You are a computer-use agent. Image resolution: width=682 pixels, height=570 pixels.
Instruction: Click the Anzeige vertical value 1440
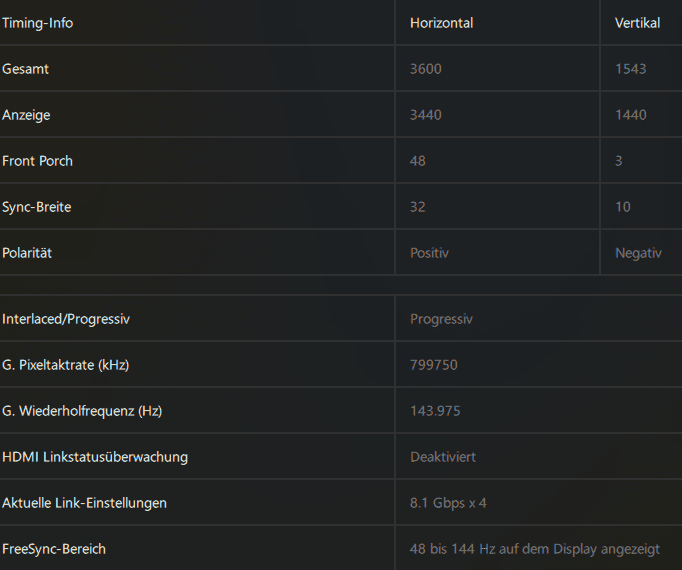[630, 115]
